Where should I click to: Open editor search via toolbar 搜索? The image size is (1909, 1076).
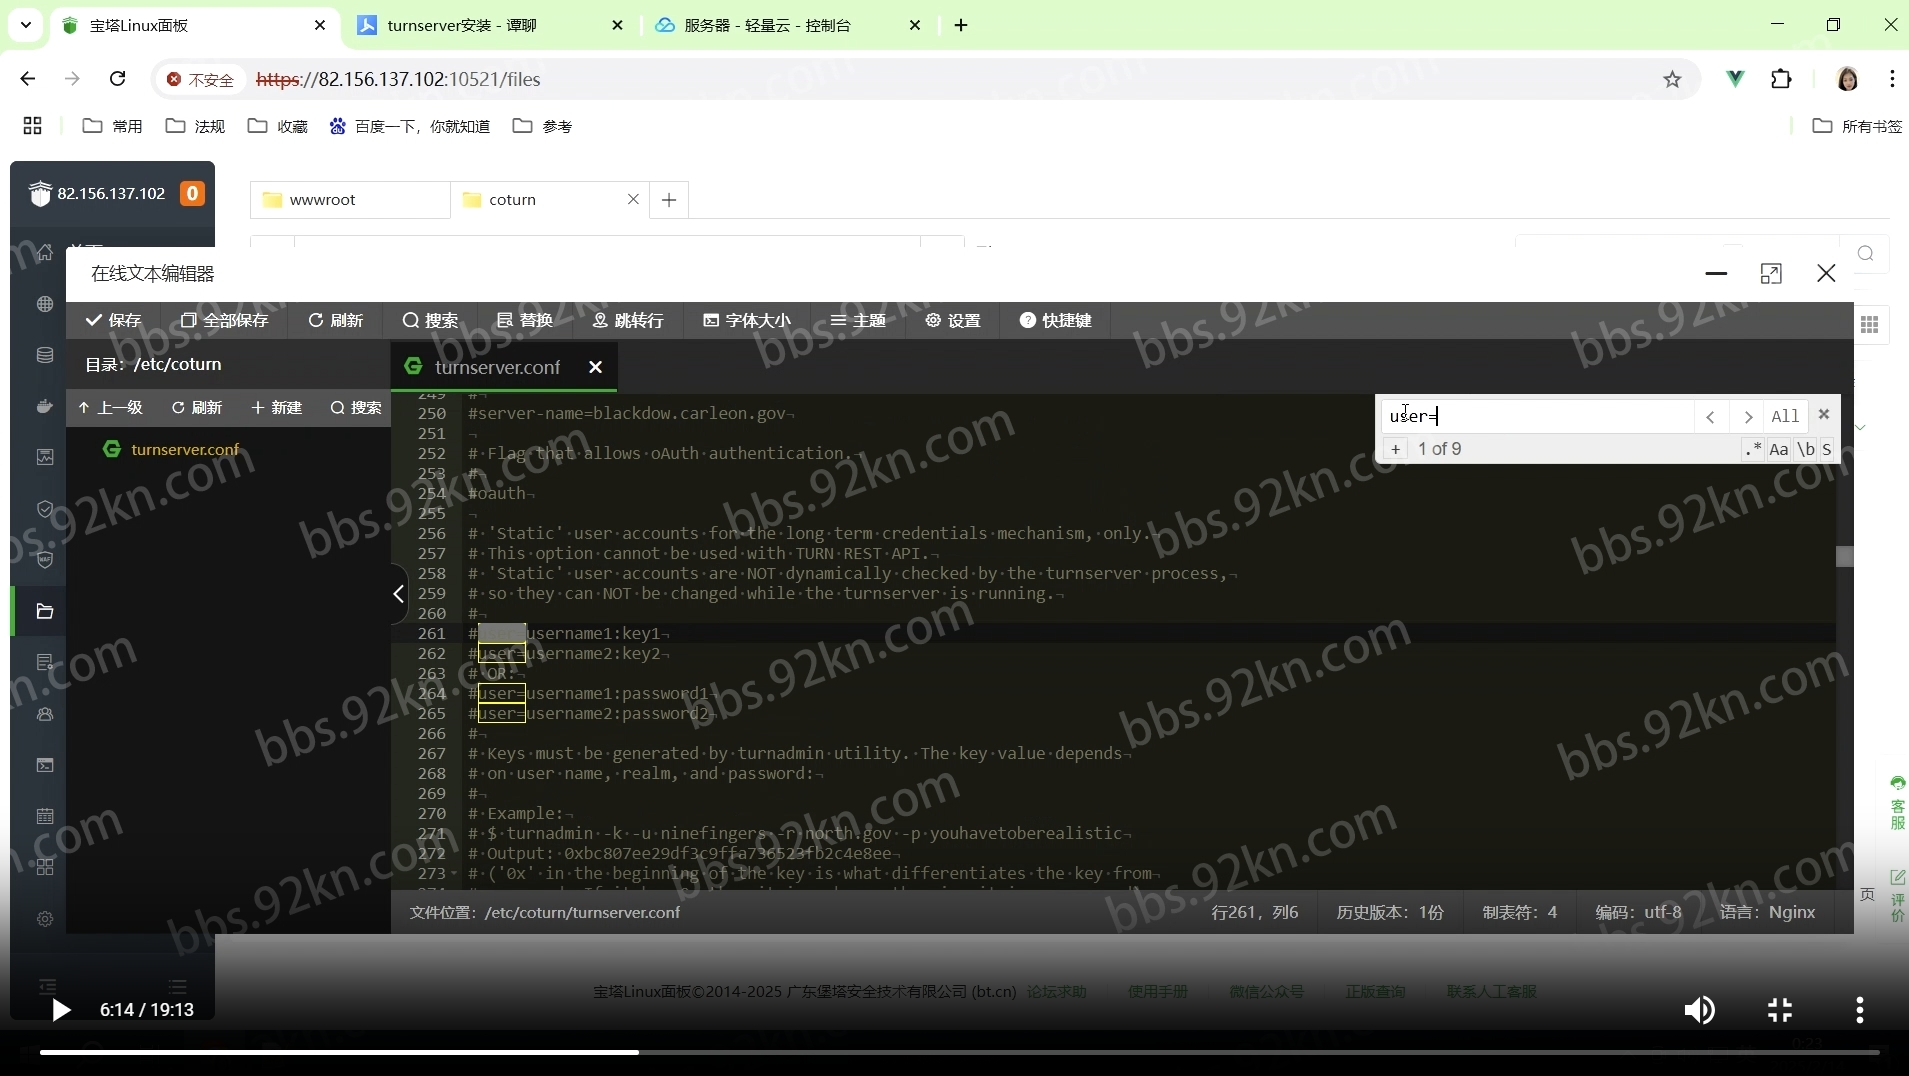(x=430, y=320)
